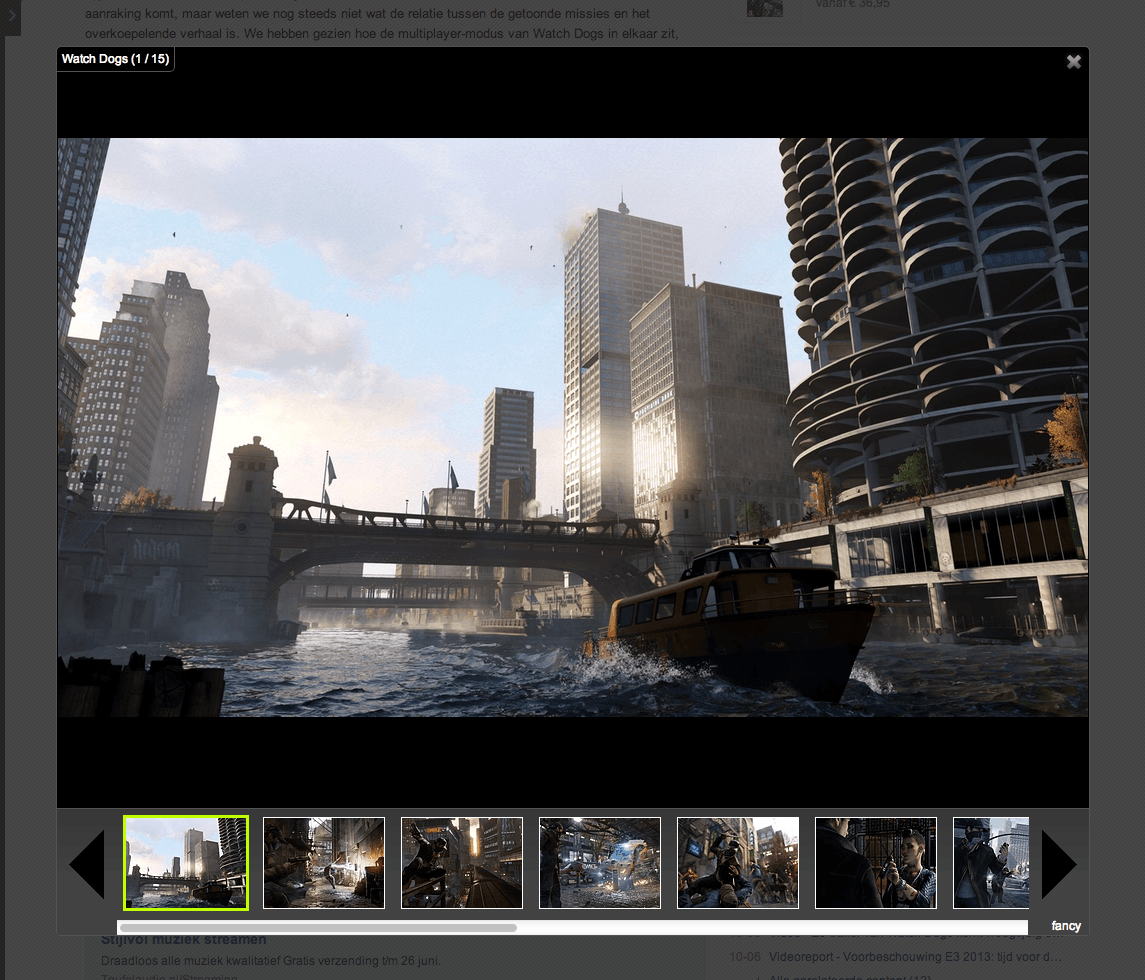Click the main Watch Dogs screenshot image

click(572, 427)
